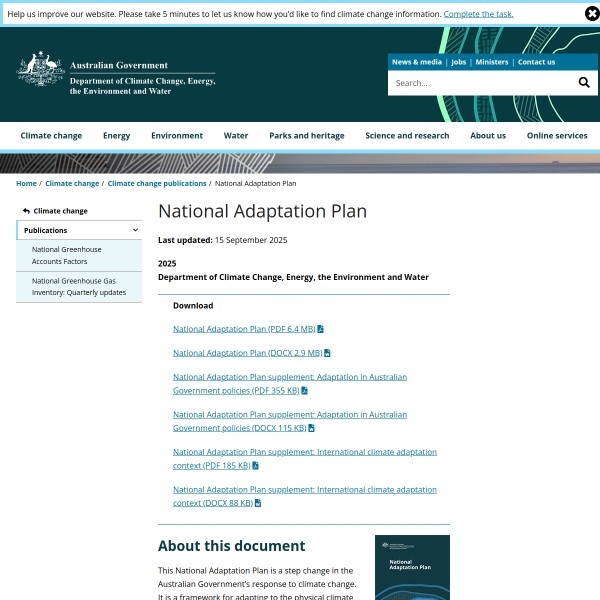This screenshot has width=600, height=600.
Task: Open National Greenhouse Accounts Factors sidebar item
Action: pos(60,255)
